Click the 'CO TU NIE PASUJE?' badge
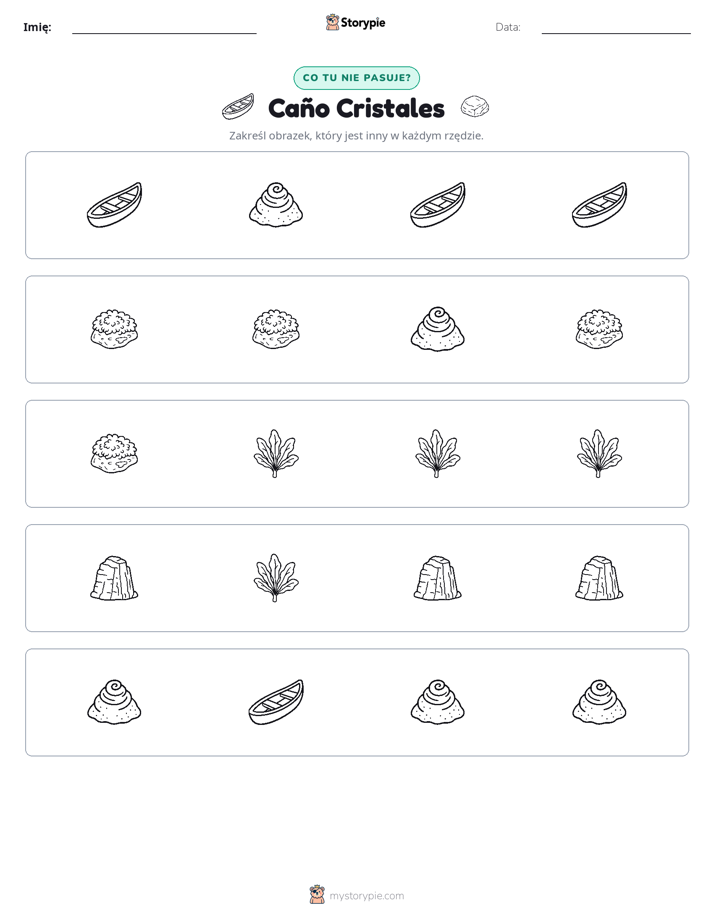Image resolution: width=714 pixels, height=924 pixels. [356, 78]
